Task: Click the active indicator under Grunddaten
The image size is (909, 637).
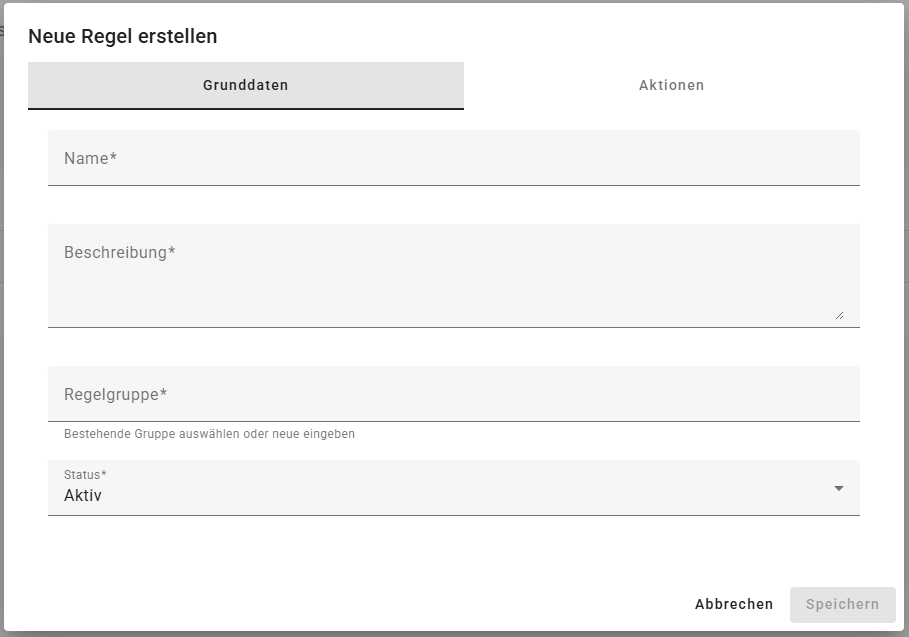Action: pos(245,108)
